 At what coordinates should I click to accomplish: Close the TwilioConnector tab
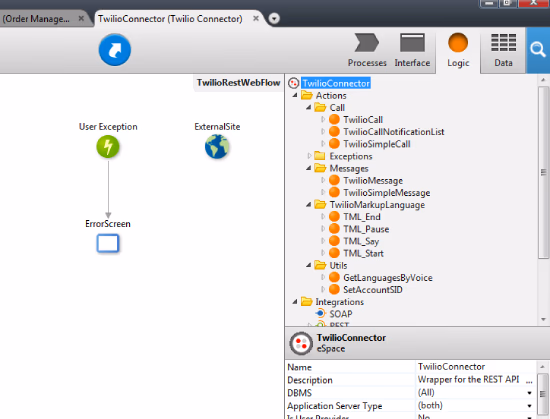click(256, 18)
